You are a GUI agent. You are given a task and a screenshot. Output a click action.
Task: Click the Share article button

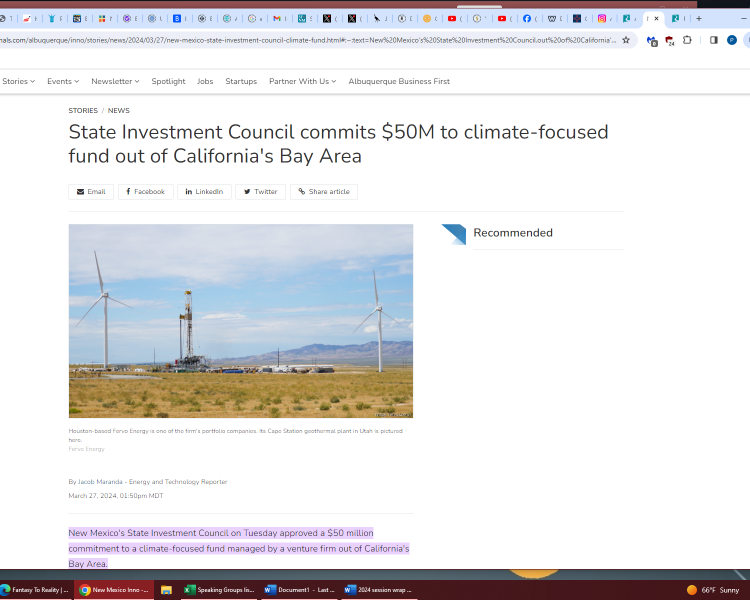click(x=323, y=191)
